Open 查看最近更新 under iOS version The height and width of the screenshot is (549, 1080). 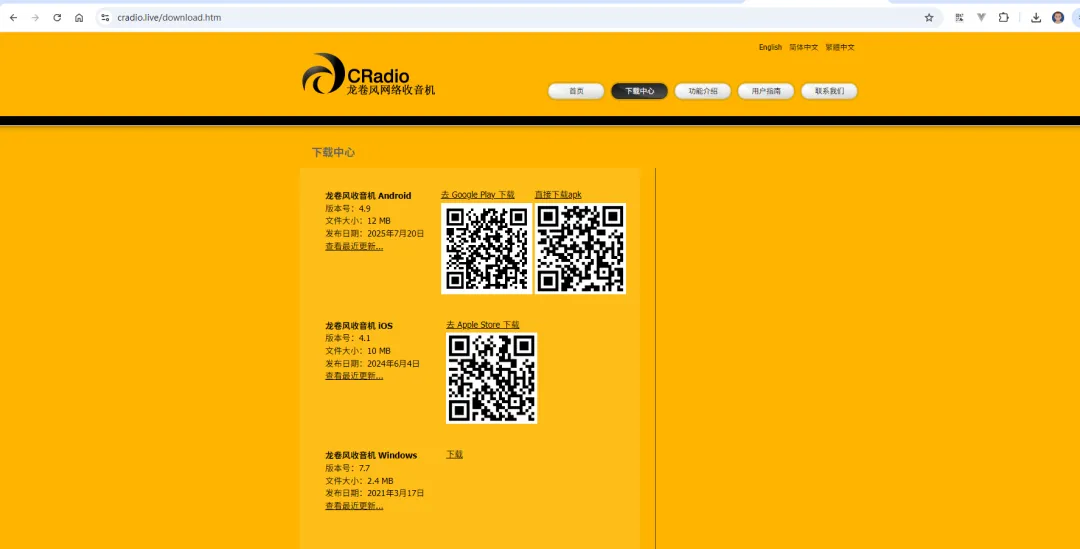coord(354,376)
